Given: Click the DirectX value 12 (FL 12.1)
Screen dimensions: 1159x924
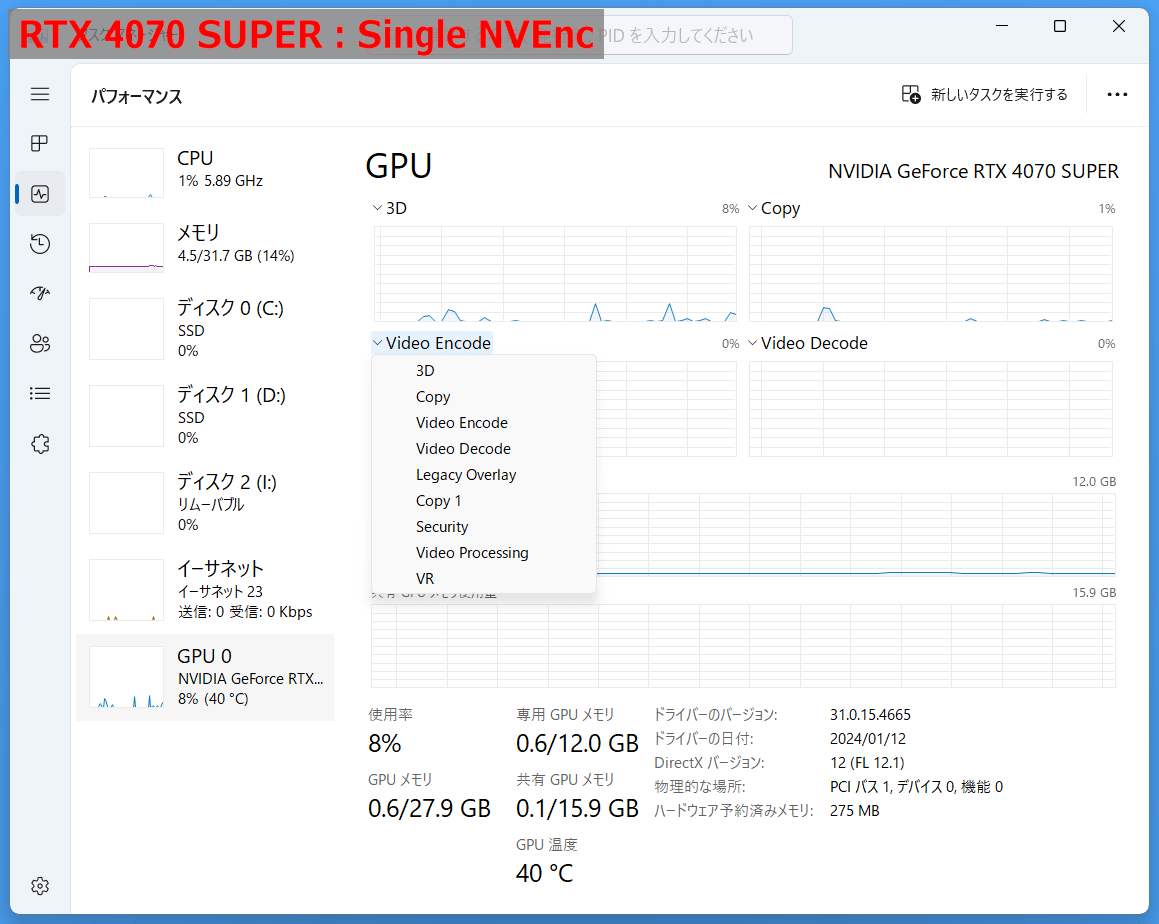Looking at the screenshot, I should (x=866, y=763).
